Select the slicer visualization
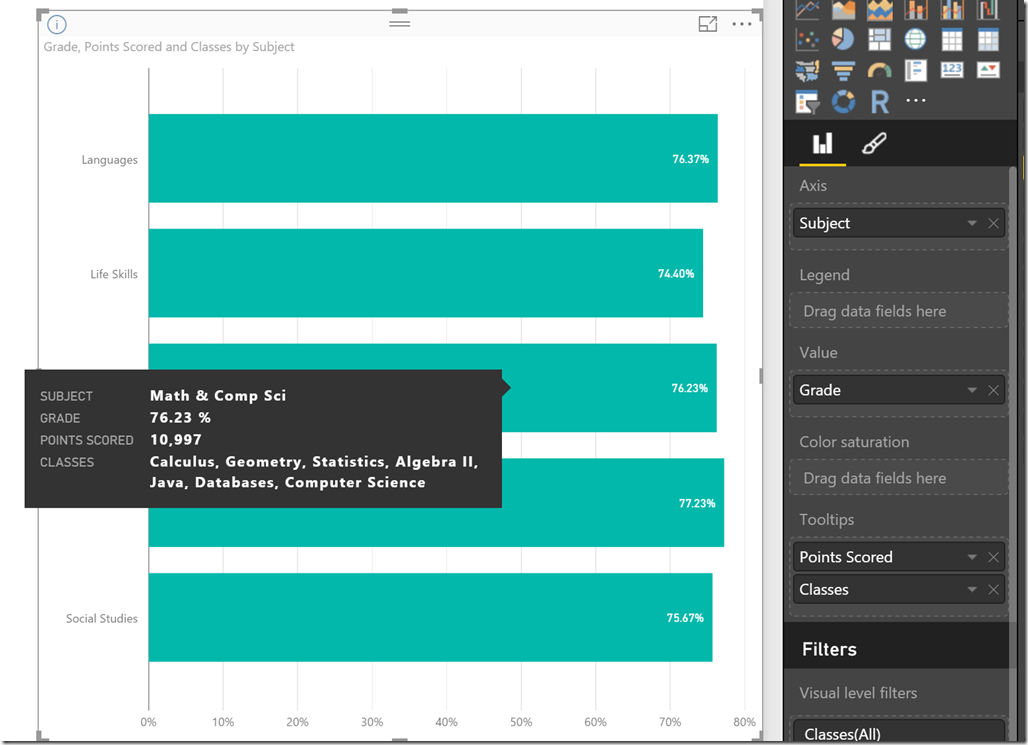The height and width of the screenshot is (745, 1028). coord(807,102)
